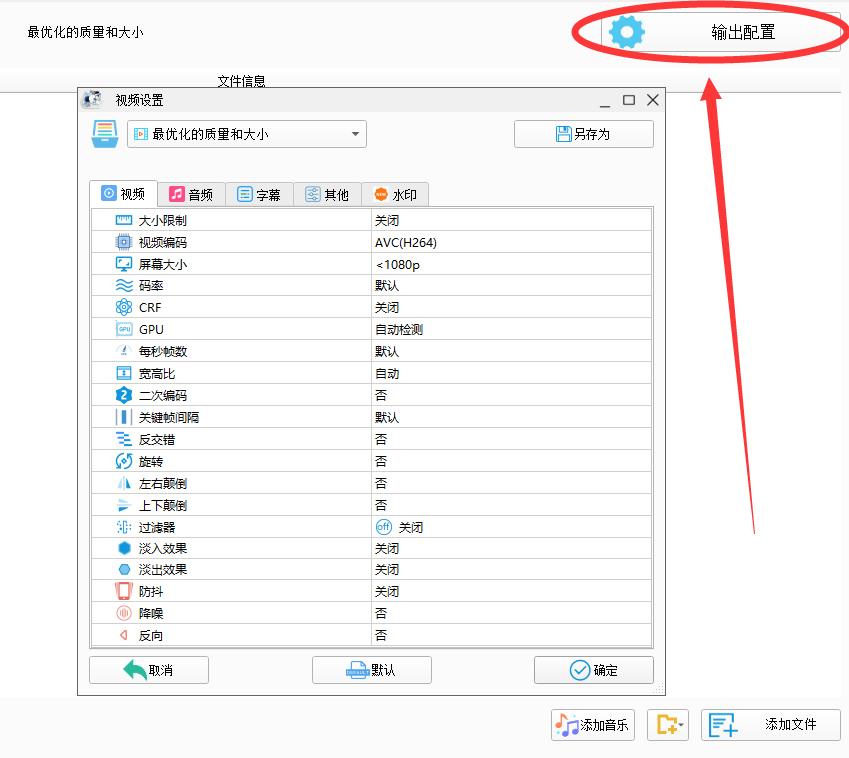Click the 码率 value field 默认
This screenshot has width=849, height=758.
[510, 286]
